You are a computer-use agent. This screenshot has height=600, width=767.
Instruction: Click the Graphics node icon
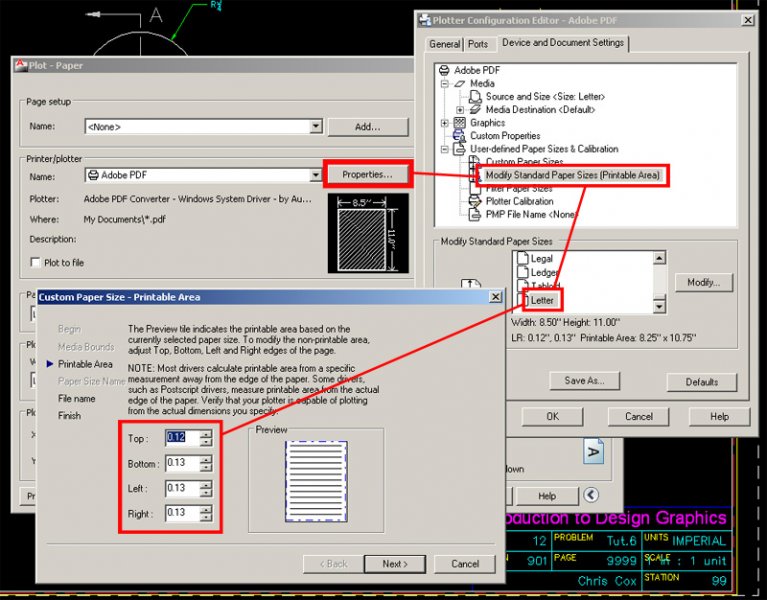pyautogui.click(x=459, y=122)
